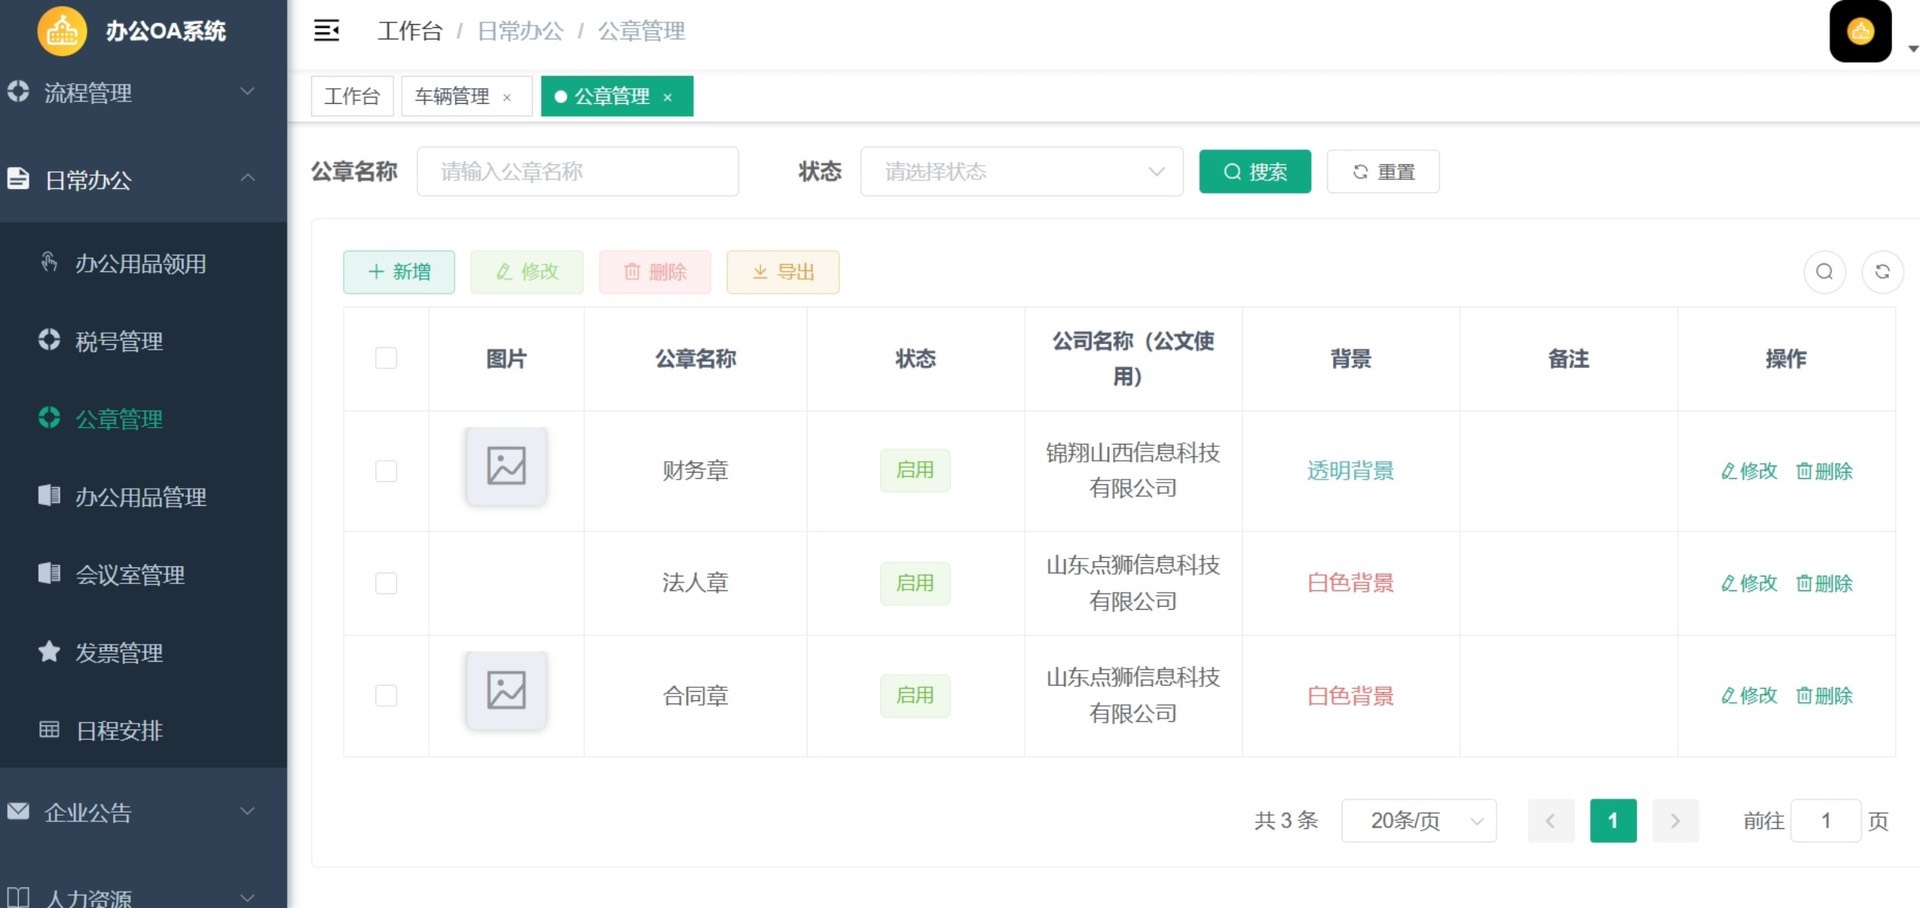
Task: Tick the select-all checkbox in table header
Action: click(386, 358)
